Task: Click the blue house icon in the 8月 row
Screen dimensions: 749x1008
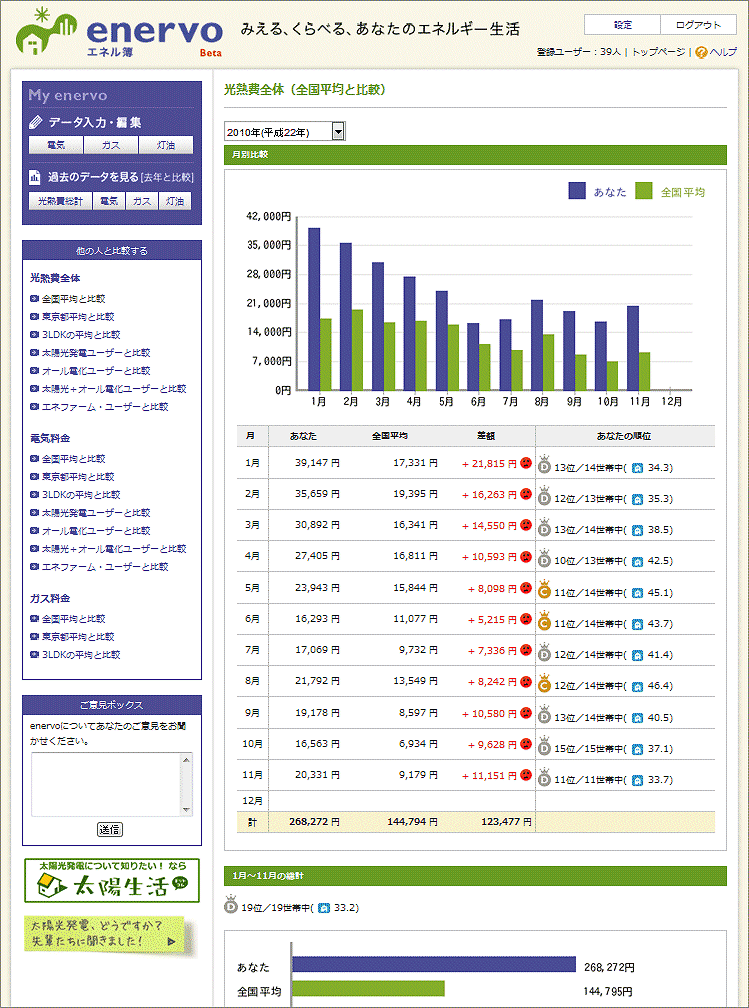Action: pyautogui.click(x=636, y=686)
